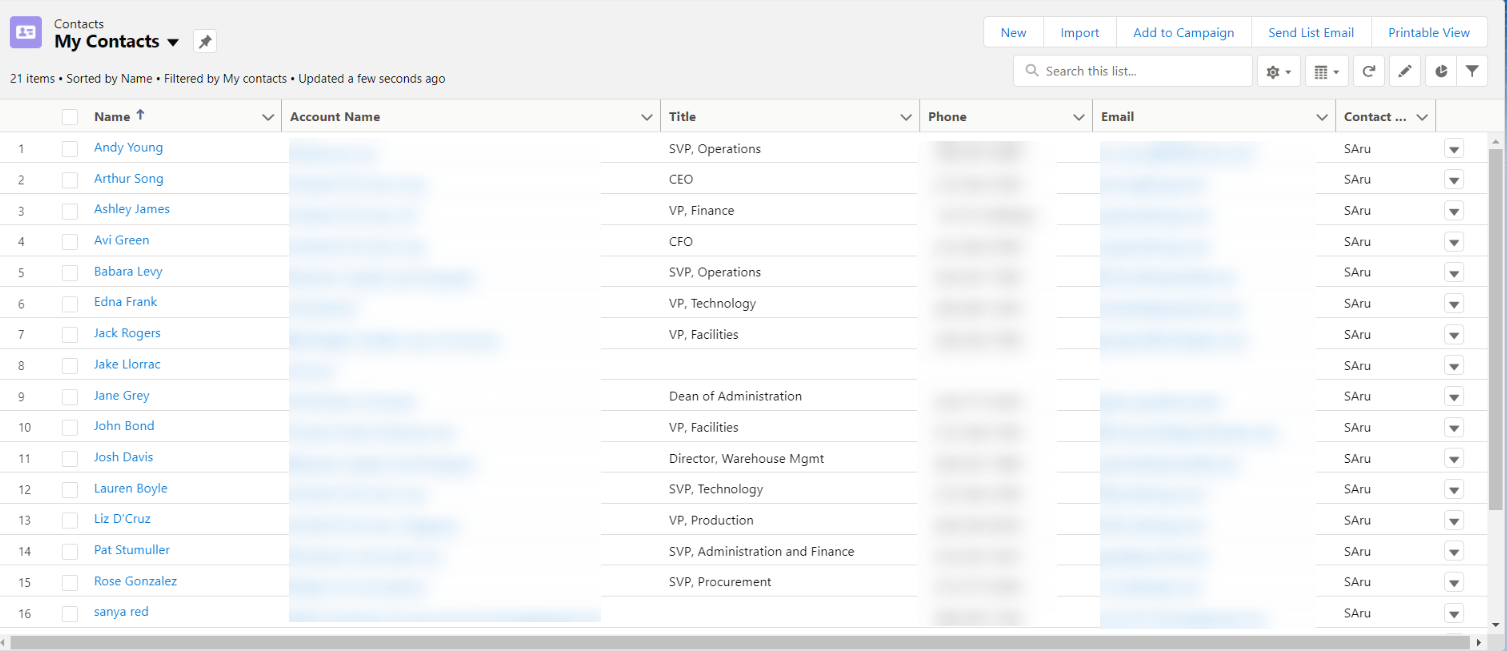Screen dimensions: 1507x651
Task: Open Jack Rogers contact record
Action: 126,332
